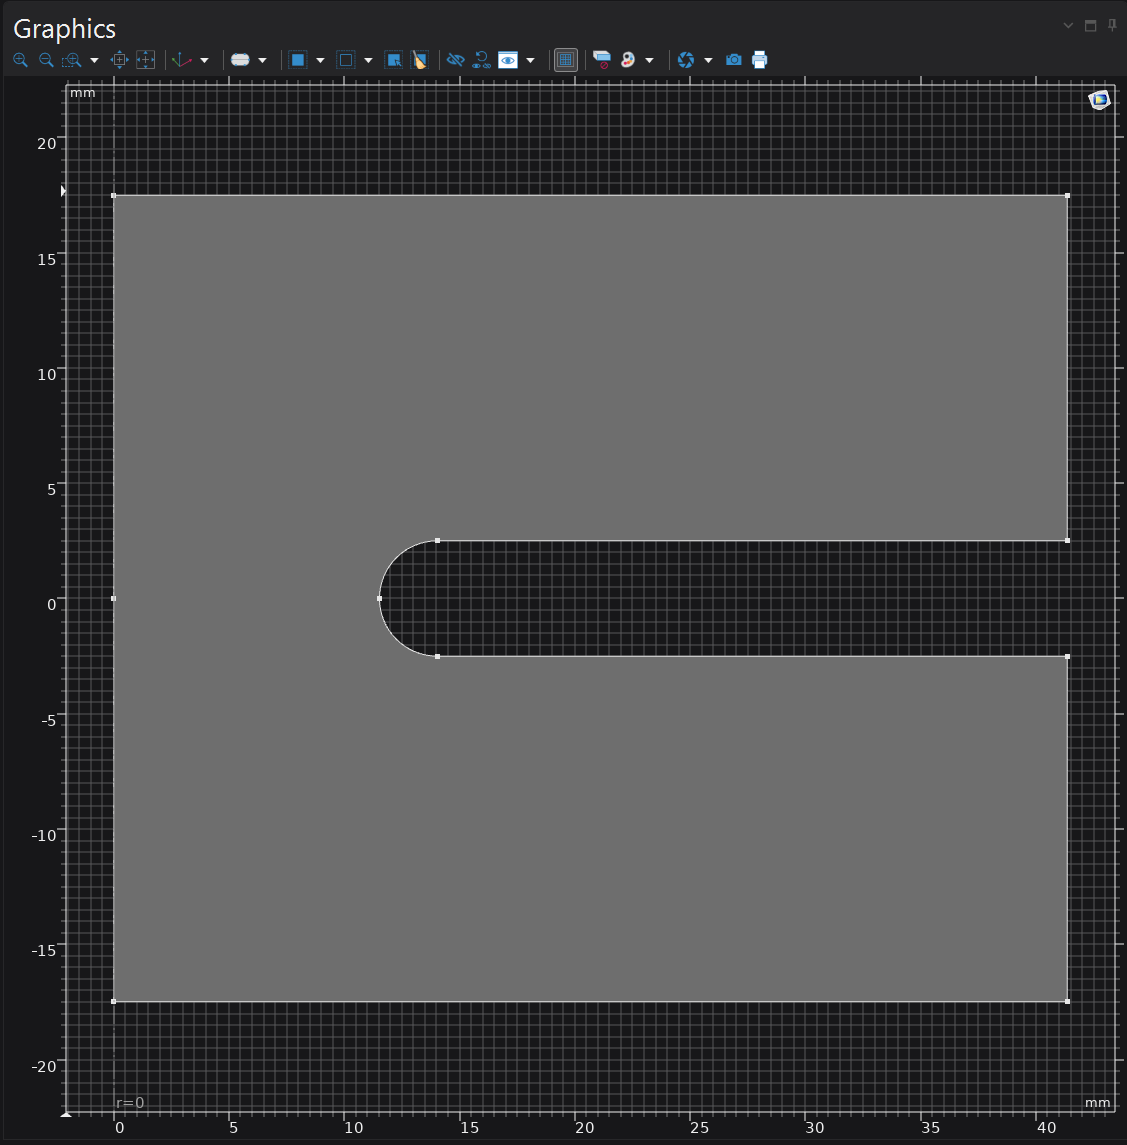Click the vertex at the semicircle tip
The height and width of the screenshot is (1145, 1127).
380,599
